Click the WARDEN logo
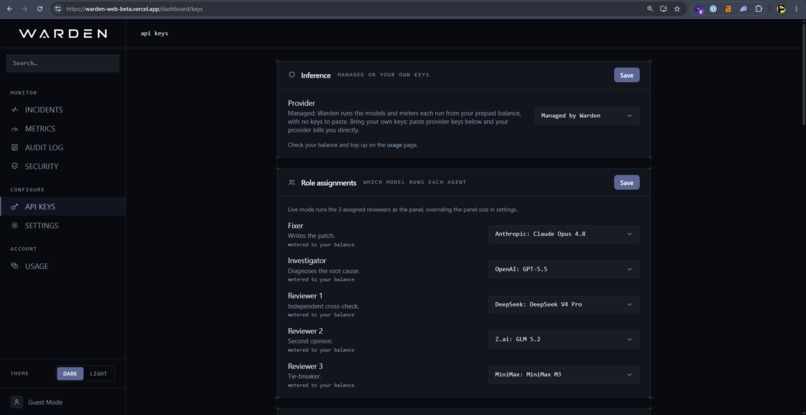The width and height of the screenshot is (806, 415). coord(63,34)
